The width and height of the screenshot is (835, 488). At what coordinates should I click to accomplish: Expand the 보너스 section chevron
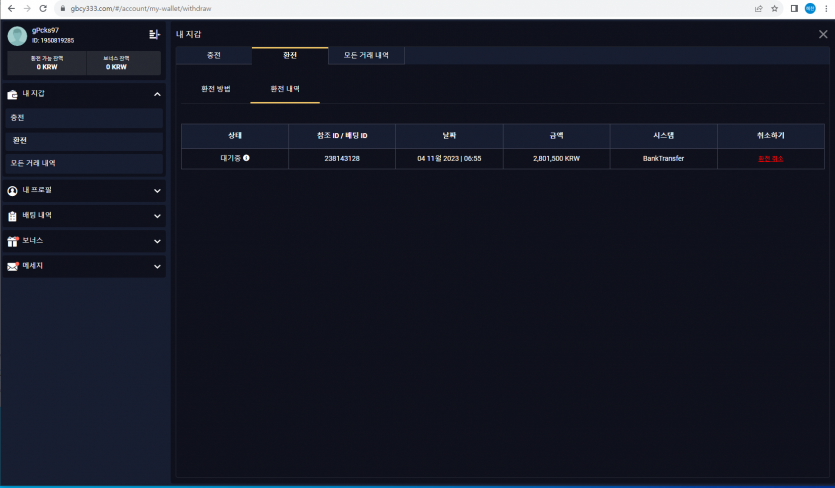coord(157,241)
